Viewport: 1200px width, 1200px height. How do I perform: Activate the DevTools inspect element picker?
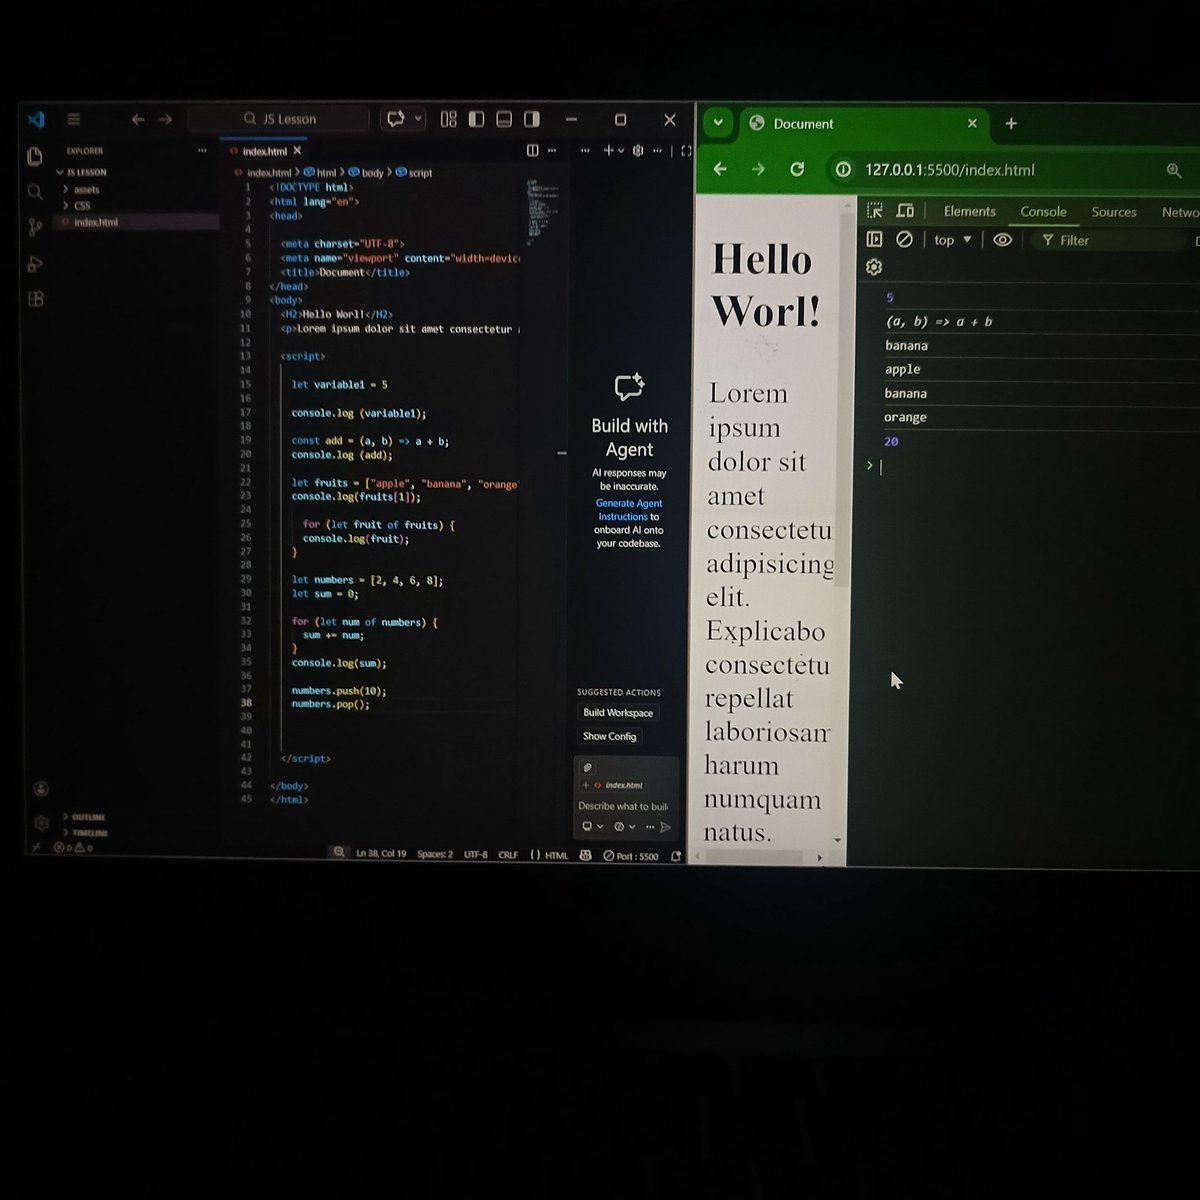pos(875,211)
